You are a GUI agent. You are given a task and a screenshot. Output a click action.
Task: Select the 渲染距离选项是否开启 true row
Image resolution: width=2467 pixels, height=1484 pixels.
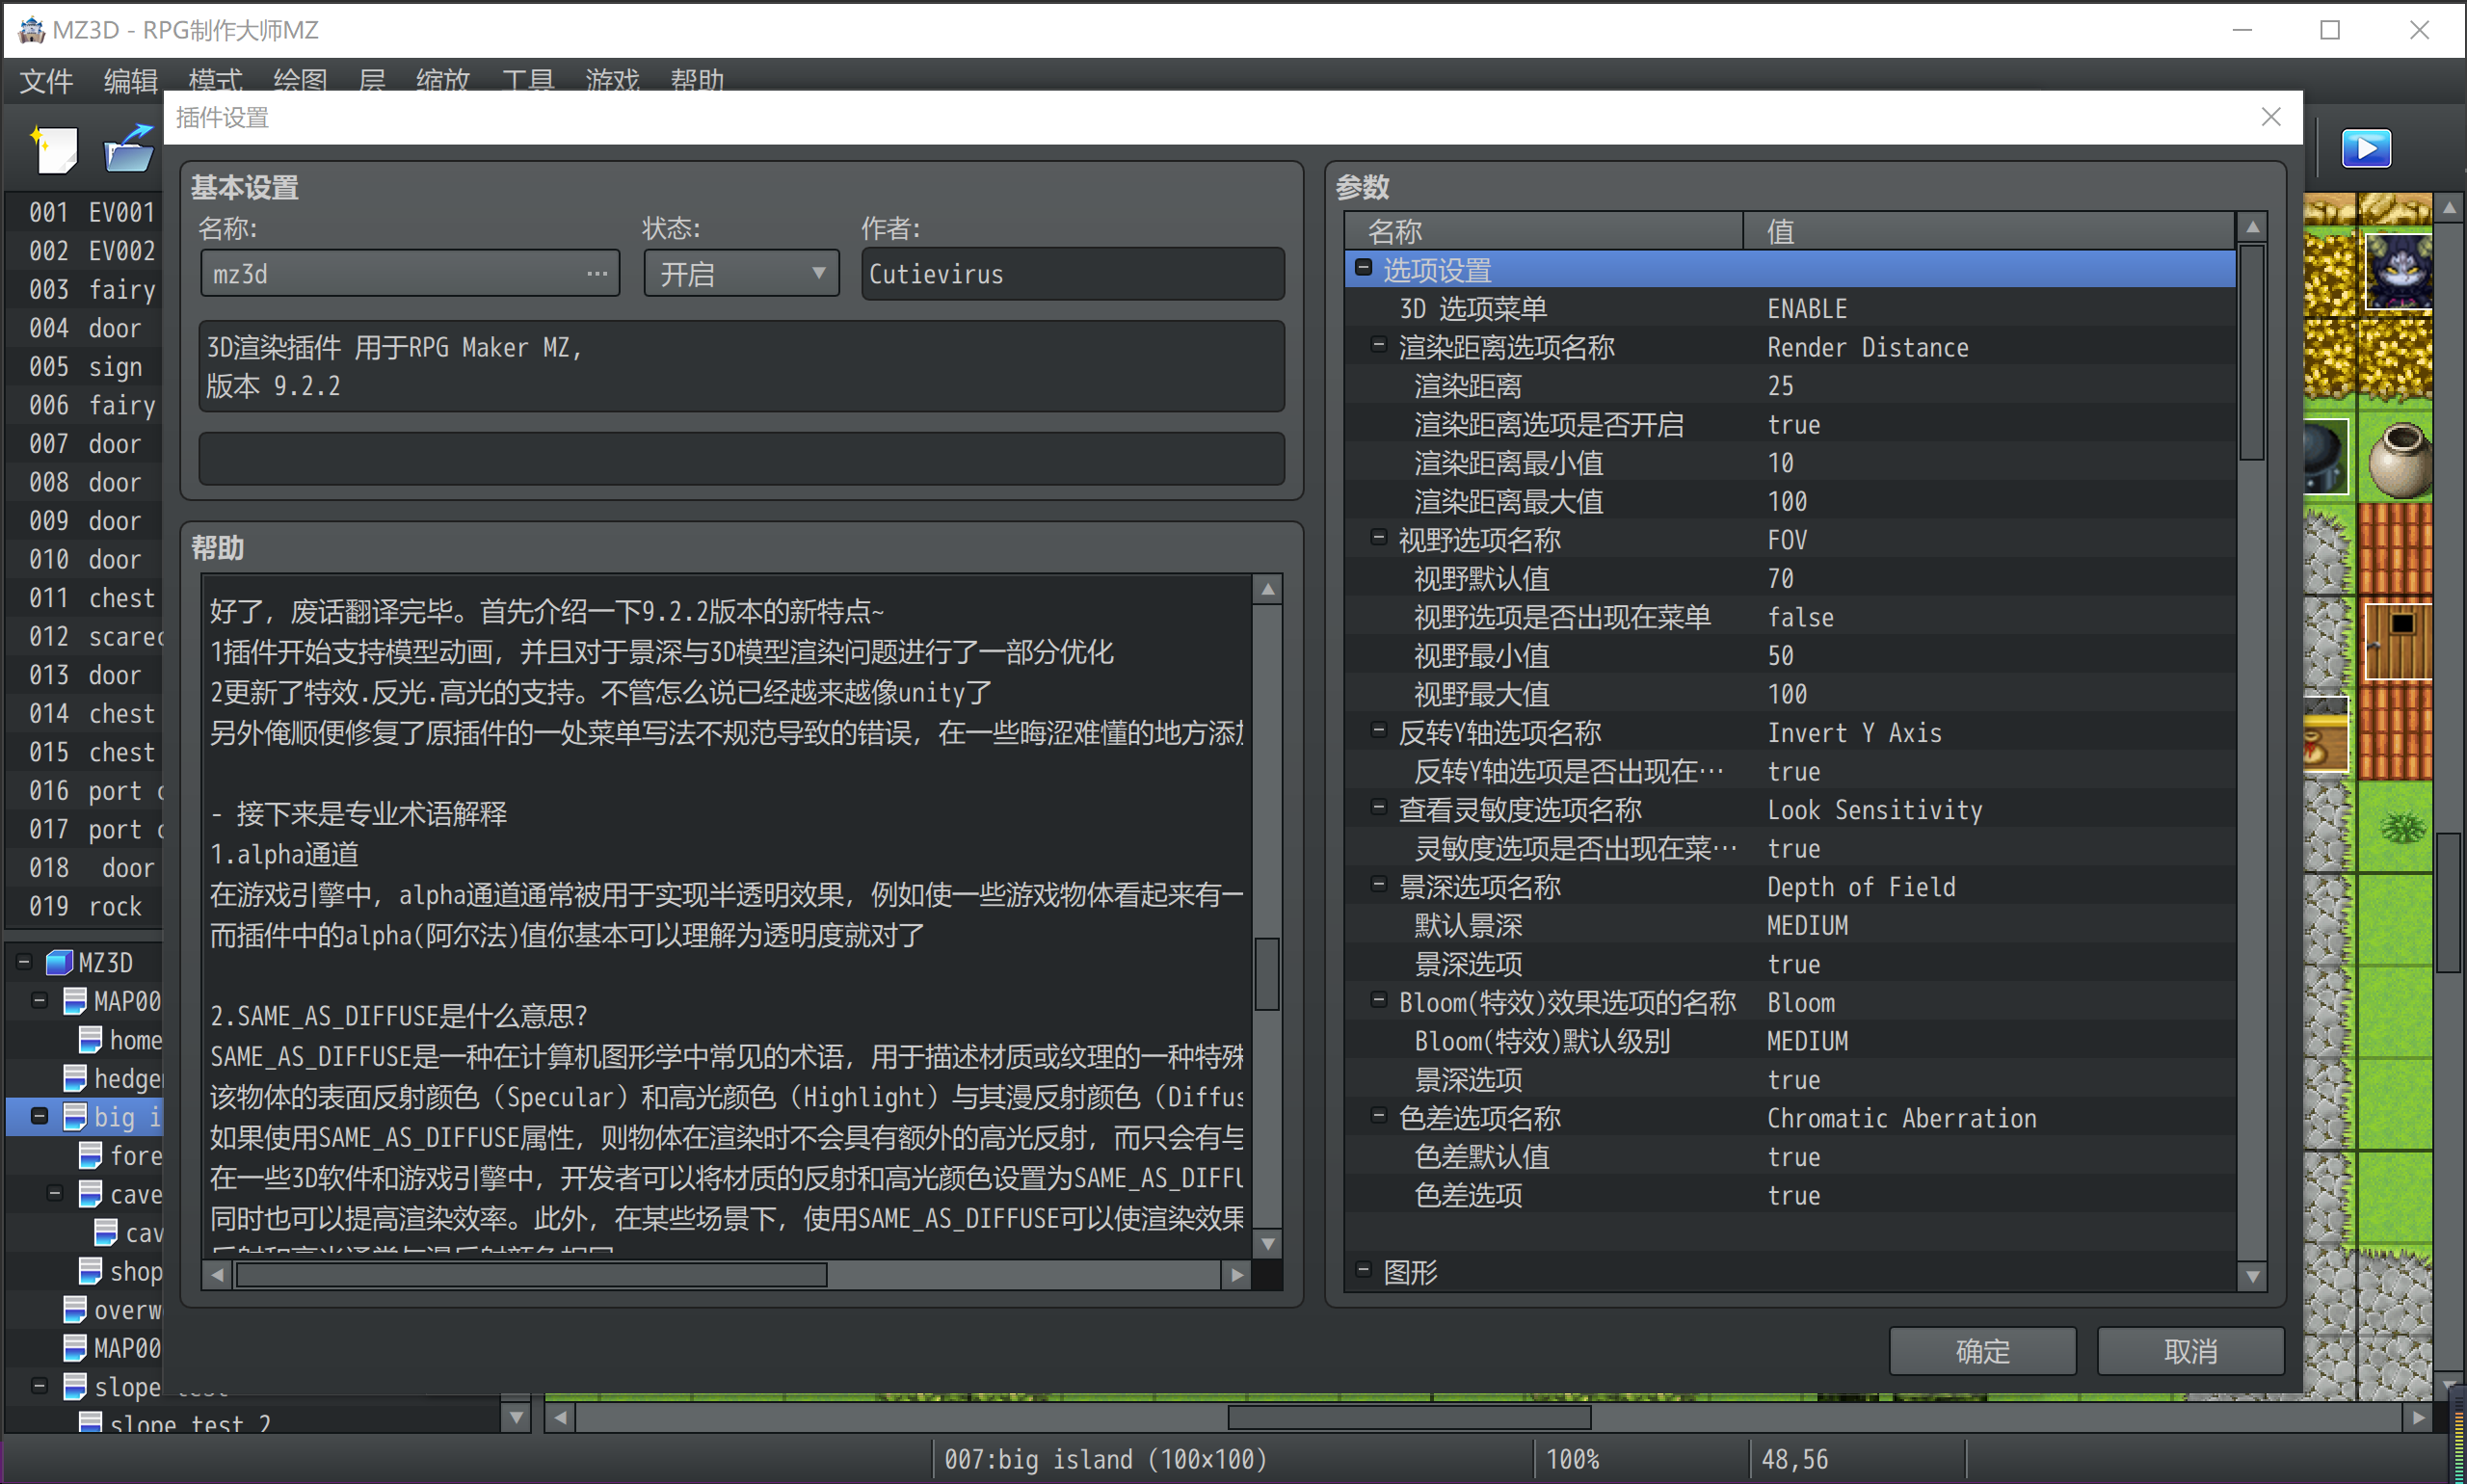[x=1790, y=424]
